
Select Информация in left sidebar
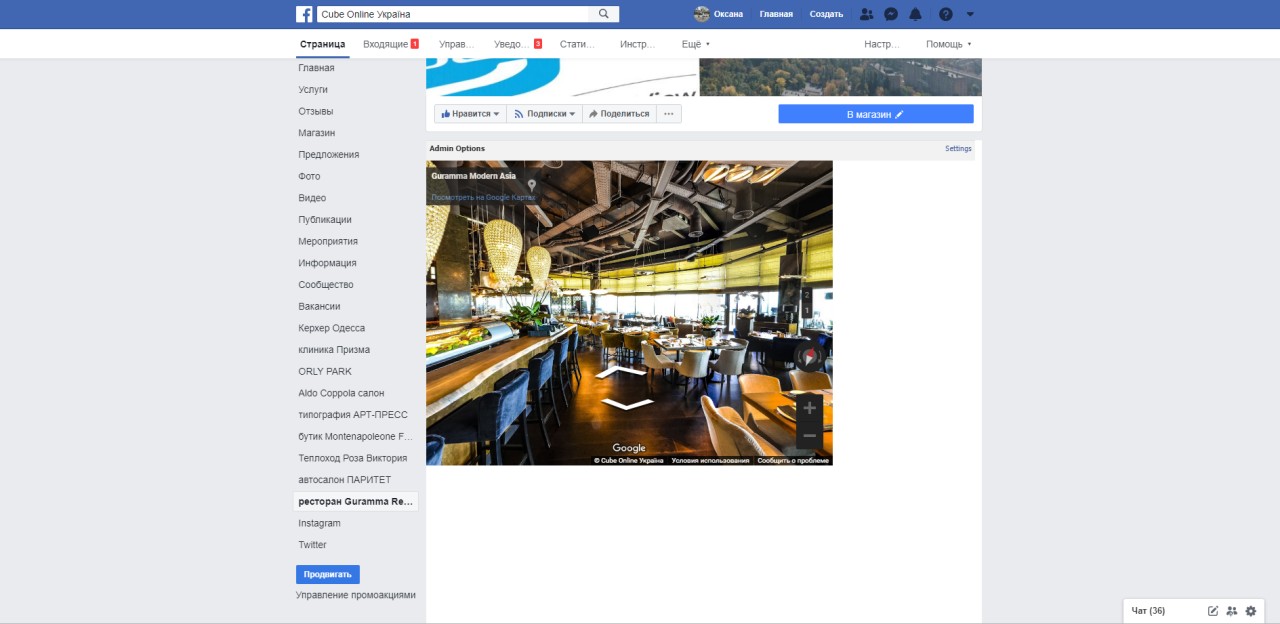[x=327, y=263]
